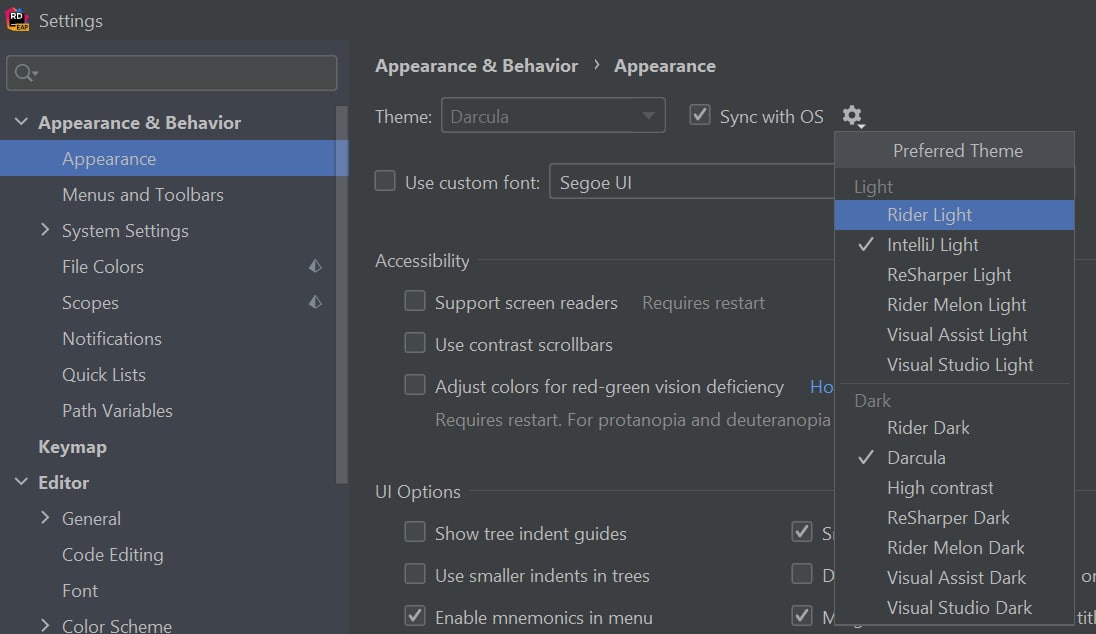The image size is (1096, 634).
Task: Disable Enable mnemonics in menu
Action: point(414,615)
